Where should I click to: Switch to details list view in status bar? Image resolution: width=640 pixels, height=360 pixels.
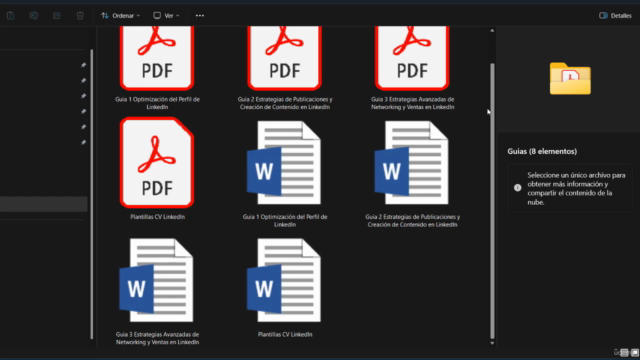click(x=624, y=353)
